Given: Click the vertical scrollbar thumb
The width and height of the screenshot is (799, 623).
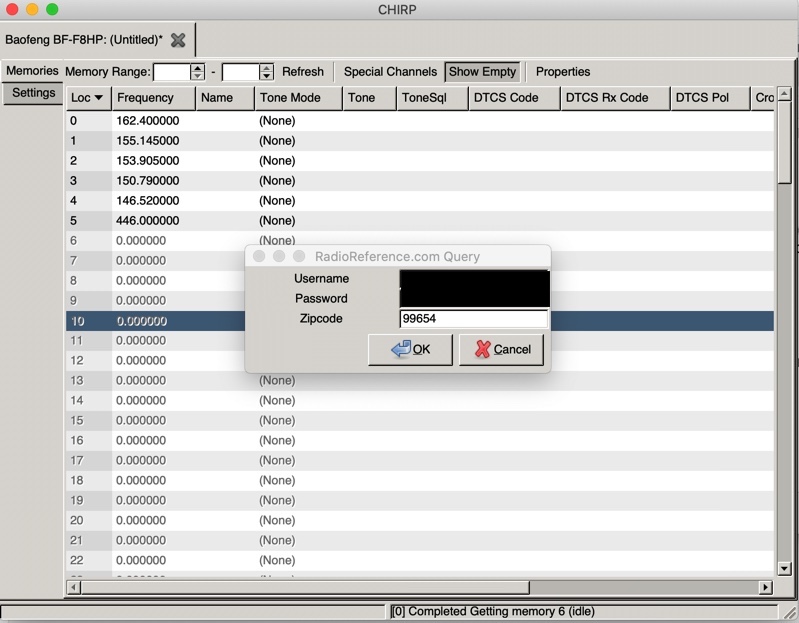Looking at the screenshot, I should pos(784,141).
